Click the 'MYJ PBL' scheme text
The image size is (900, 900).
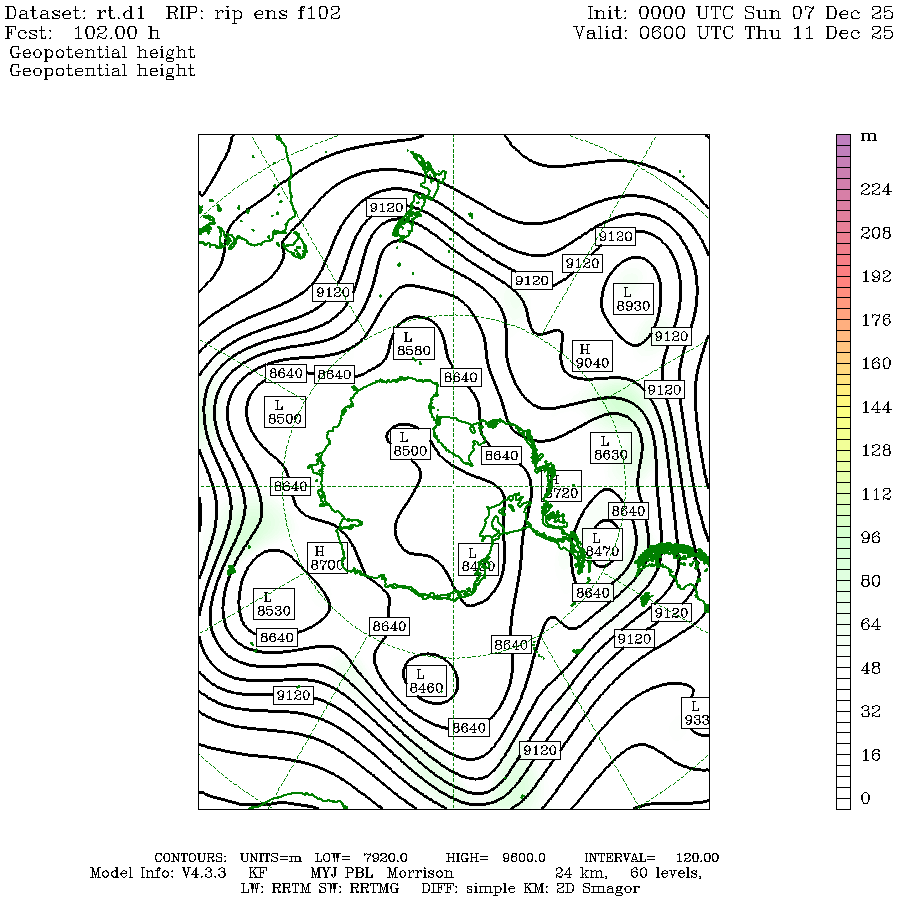pyautogui.click(x=342, y=873)
